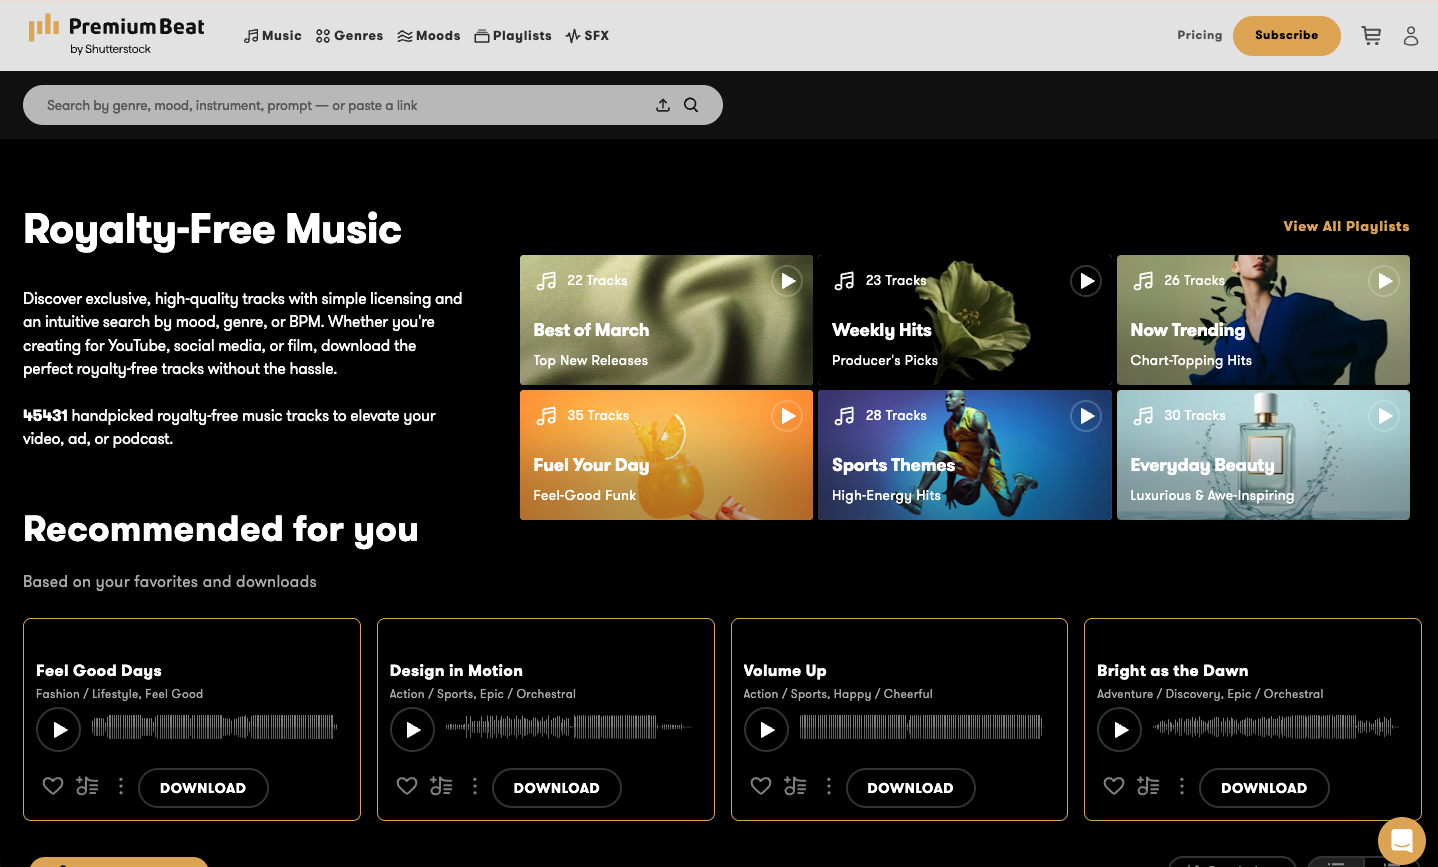Open the shopping cart
Screen dimensions: 1438x867
[x=1371, y=36]
